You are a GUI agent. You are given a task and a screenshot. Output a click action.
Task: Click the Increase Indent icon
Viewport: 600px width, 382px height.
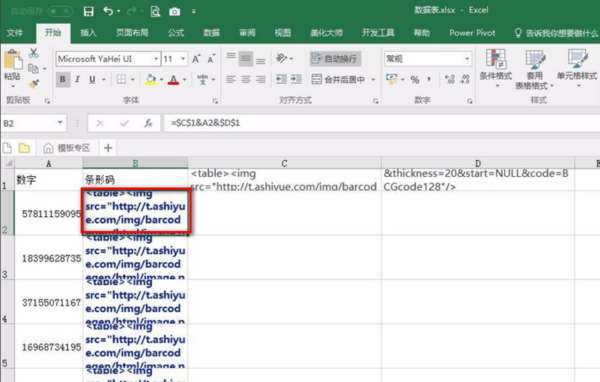click(296, 80)
